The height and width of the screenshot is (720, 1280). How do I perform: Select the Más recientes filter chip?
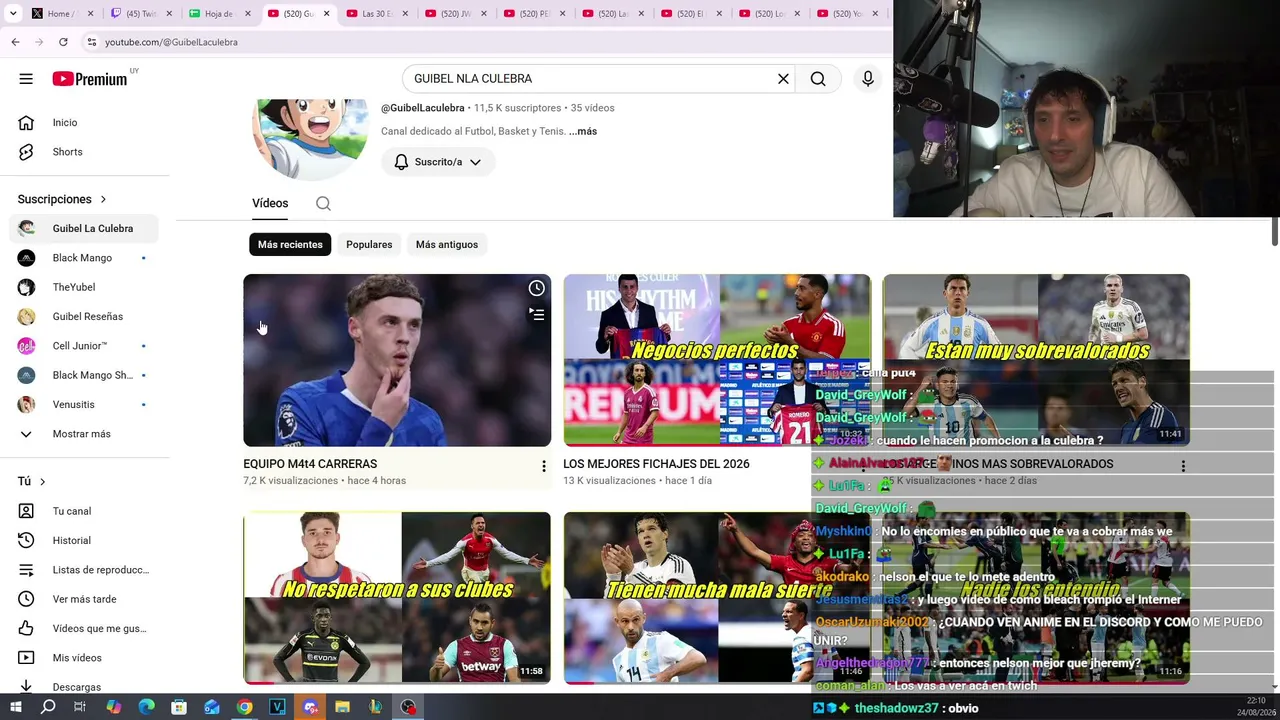(x=290, y=245)
